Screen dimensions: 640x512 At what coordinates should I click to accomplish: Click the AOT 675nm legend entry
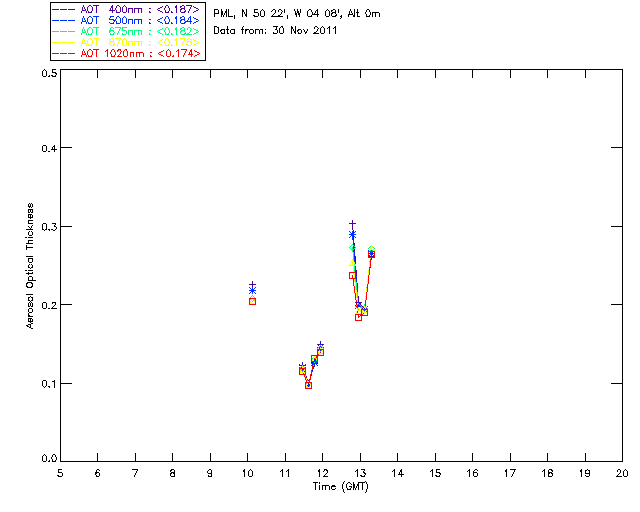pos(126,31)
